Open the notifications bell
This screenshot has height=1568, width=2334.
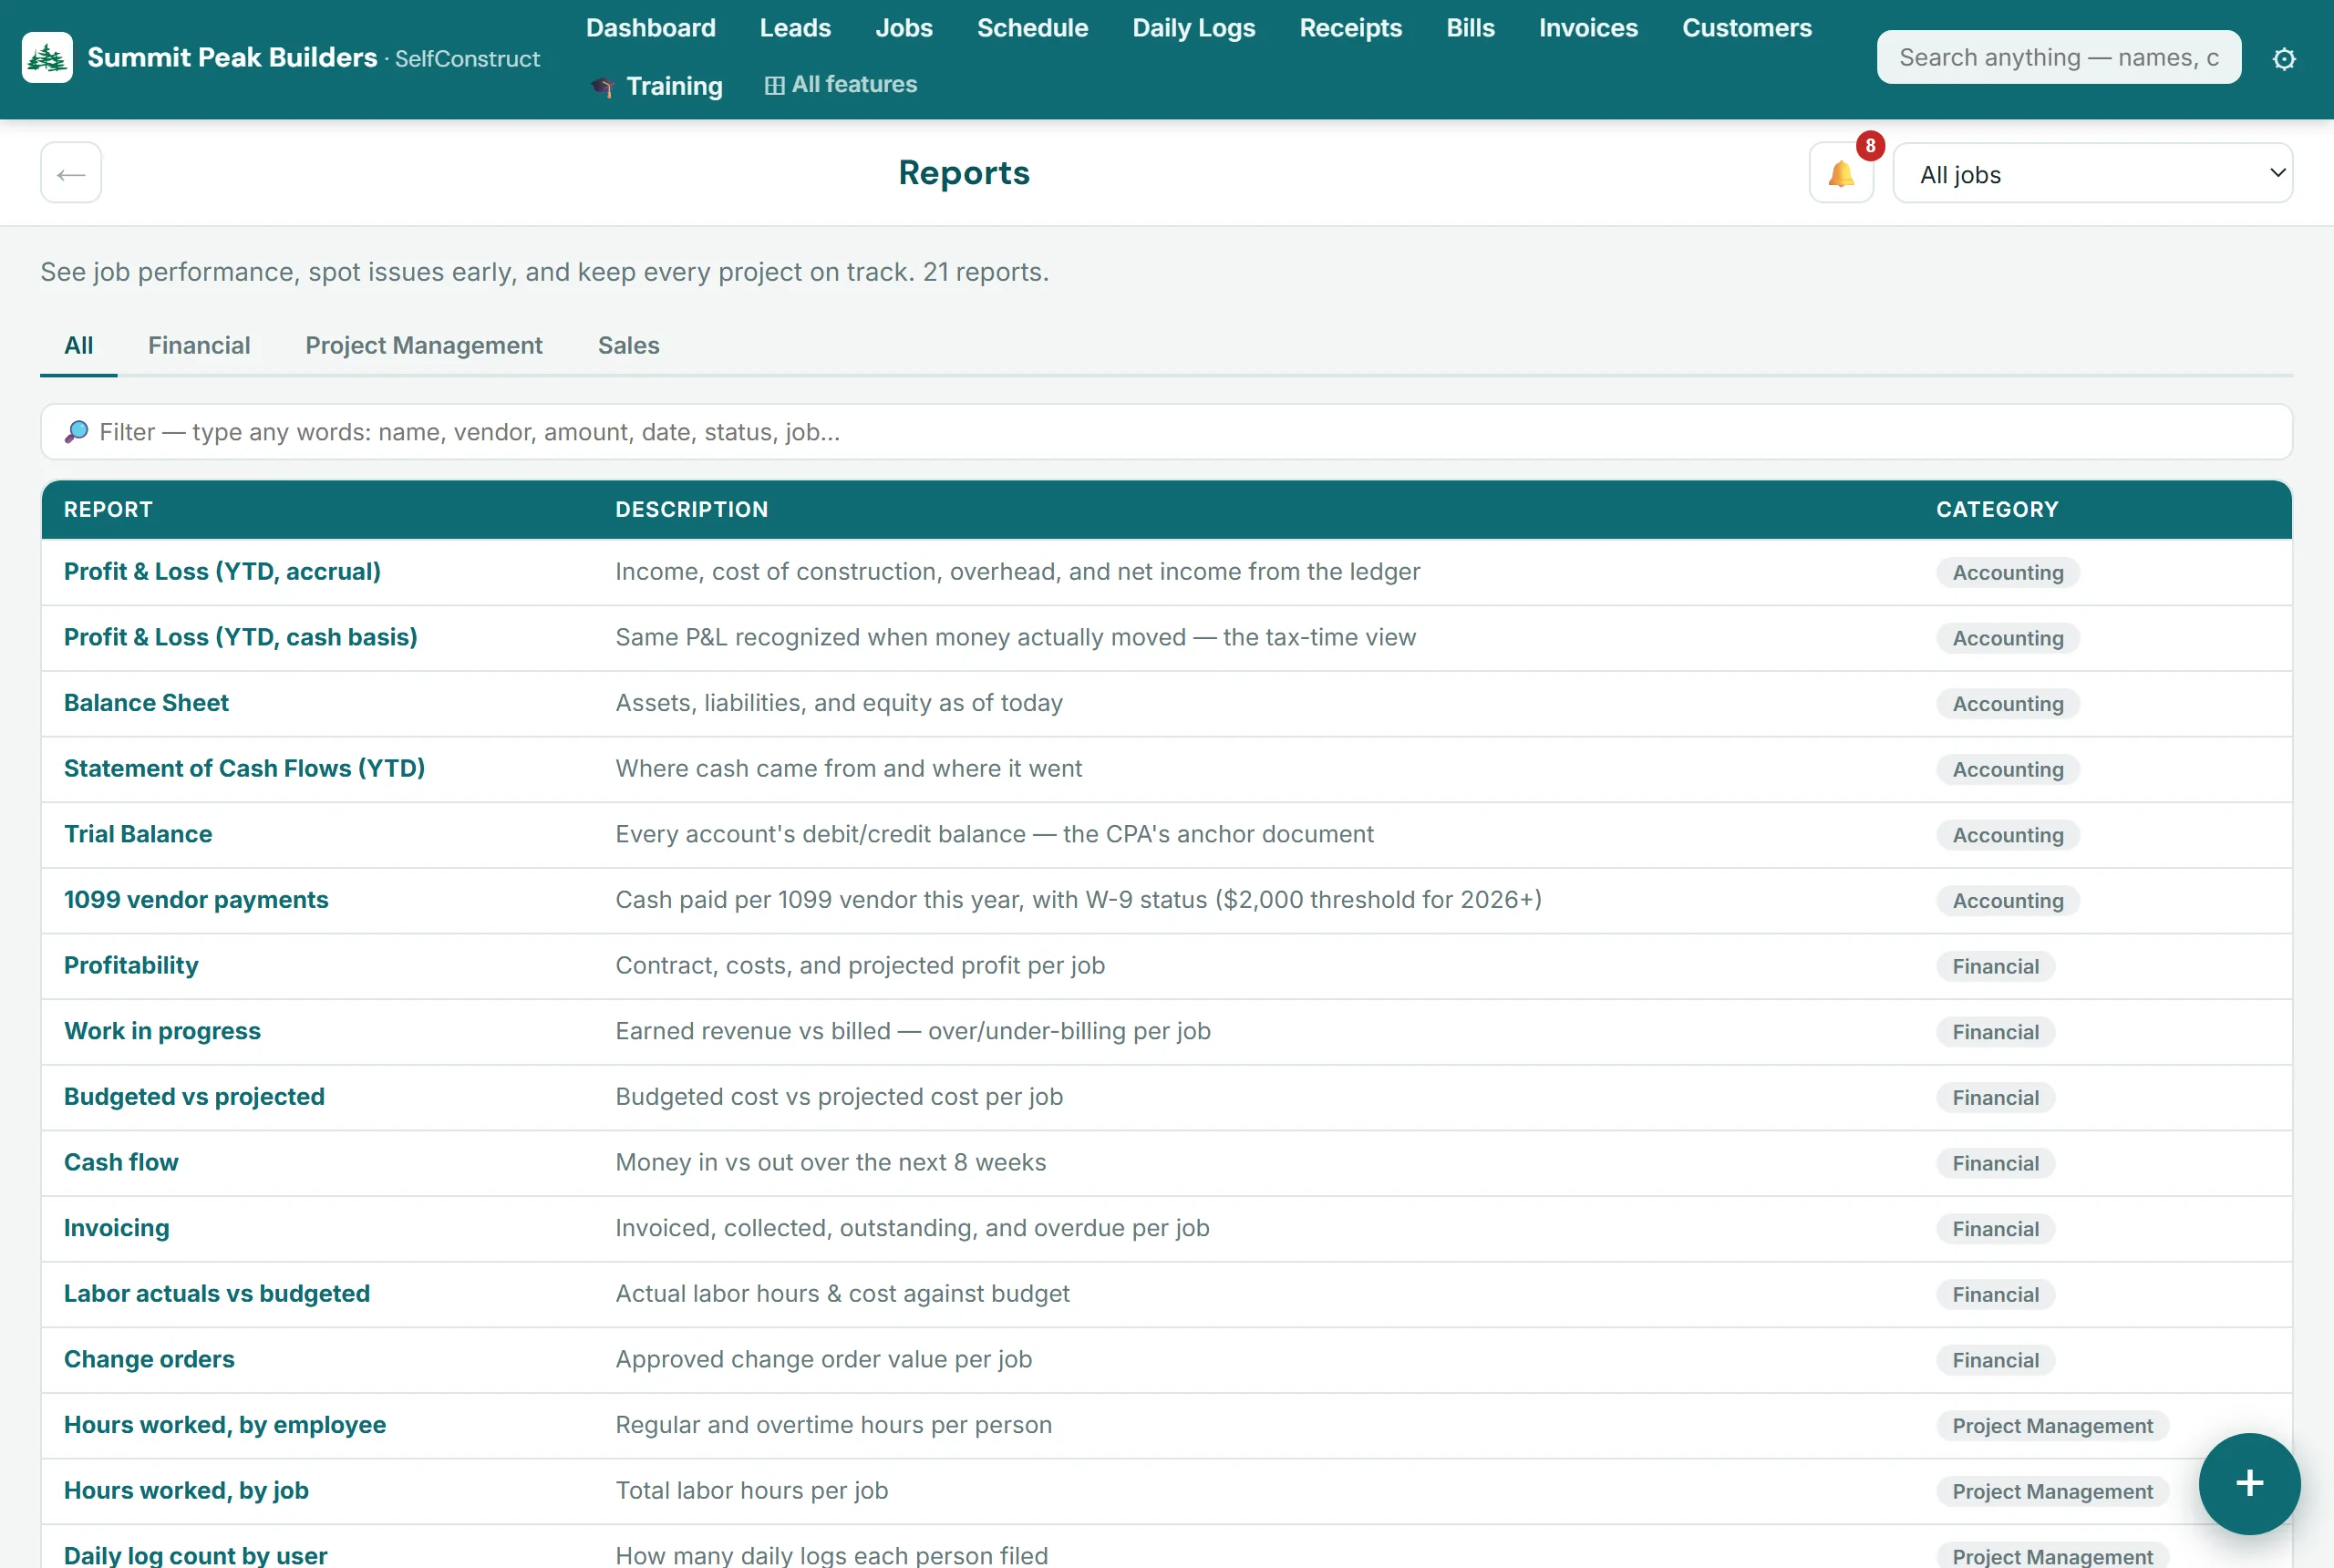[x=1841, y=173]
